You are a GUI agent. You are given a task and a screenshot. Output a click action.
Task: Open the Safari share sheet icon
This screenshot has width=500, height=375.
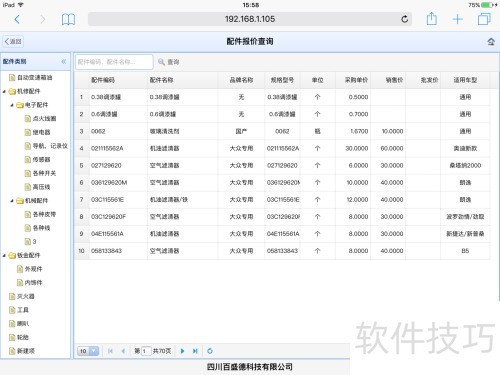tap(432, 19)
